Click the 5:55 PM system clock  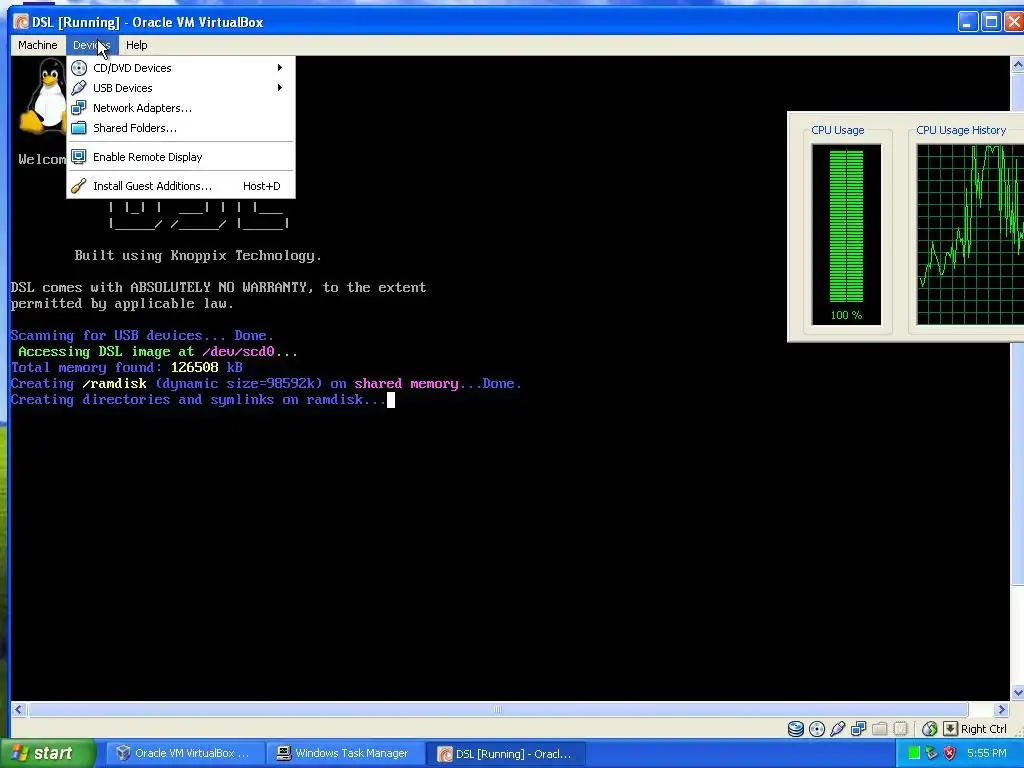pyautogui.click(x=987, y=754)
